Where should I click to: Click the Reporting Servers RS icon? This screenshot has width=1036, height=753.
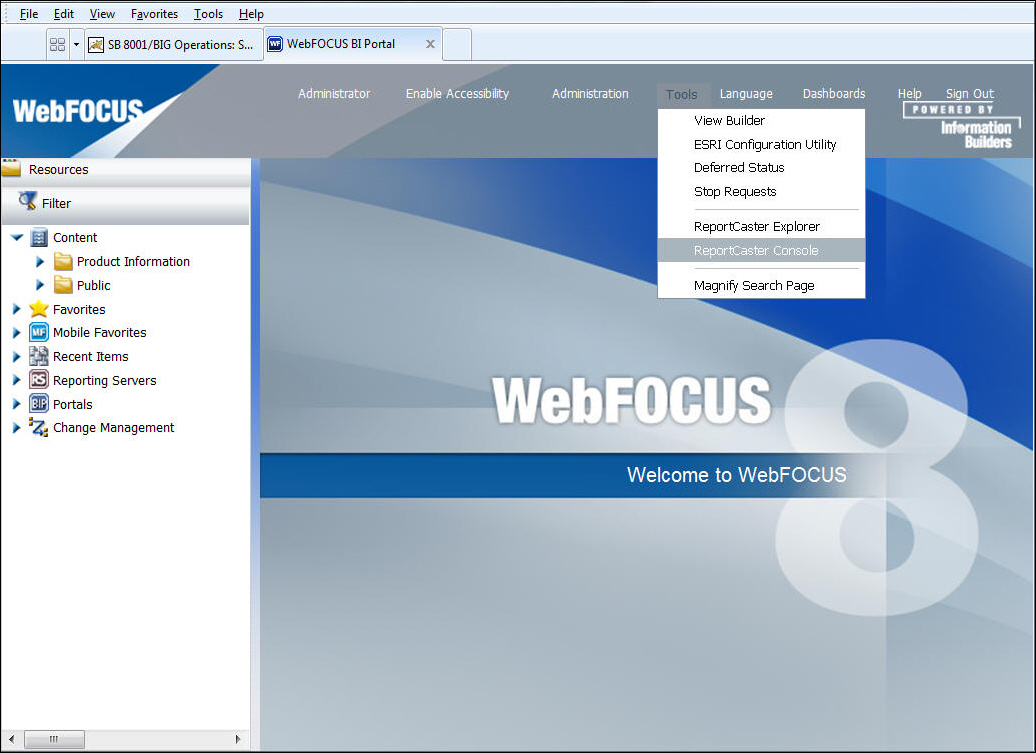[x=39, y=380]
